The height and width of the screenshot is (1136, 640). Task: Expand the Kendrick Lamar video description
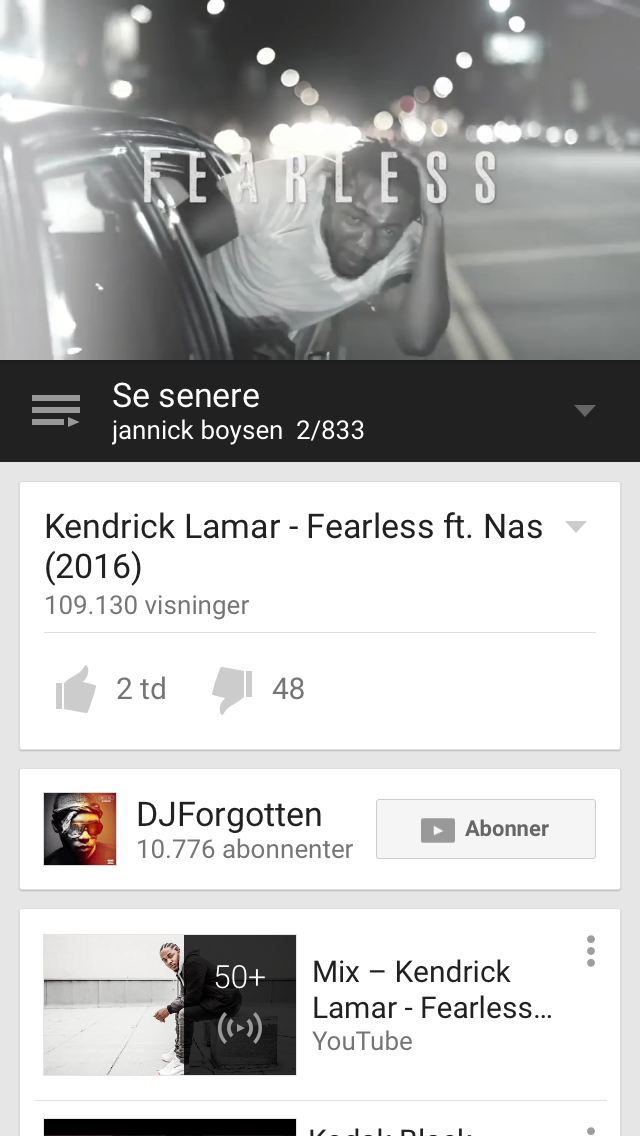(576, 527)
